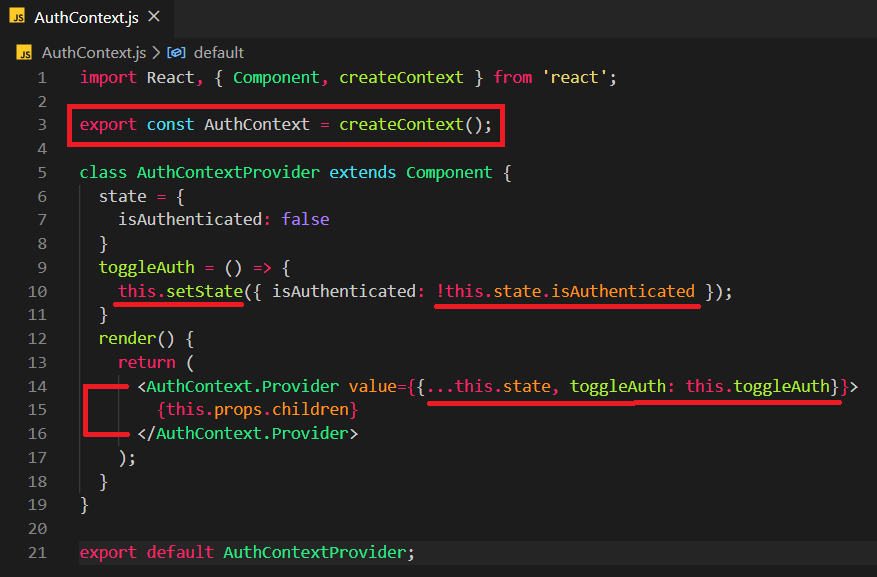Place cursor on this.props.children expression
Viewport: 877px width, 577px height.
(257, 410)
